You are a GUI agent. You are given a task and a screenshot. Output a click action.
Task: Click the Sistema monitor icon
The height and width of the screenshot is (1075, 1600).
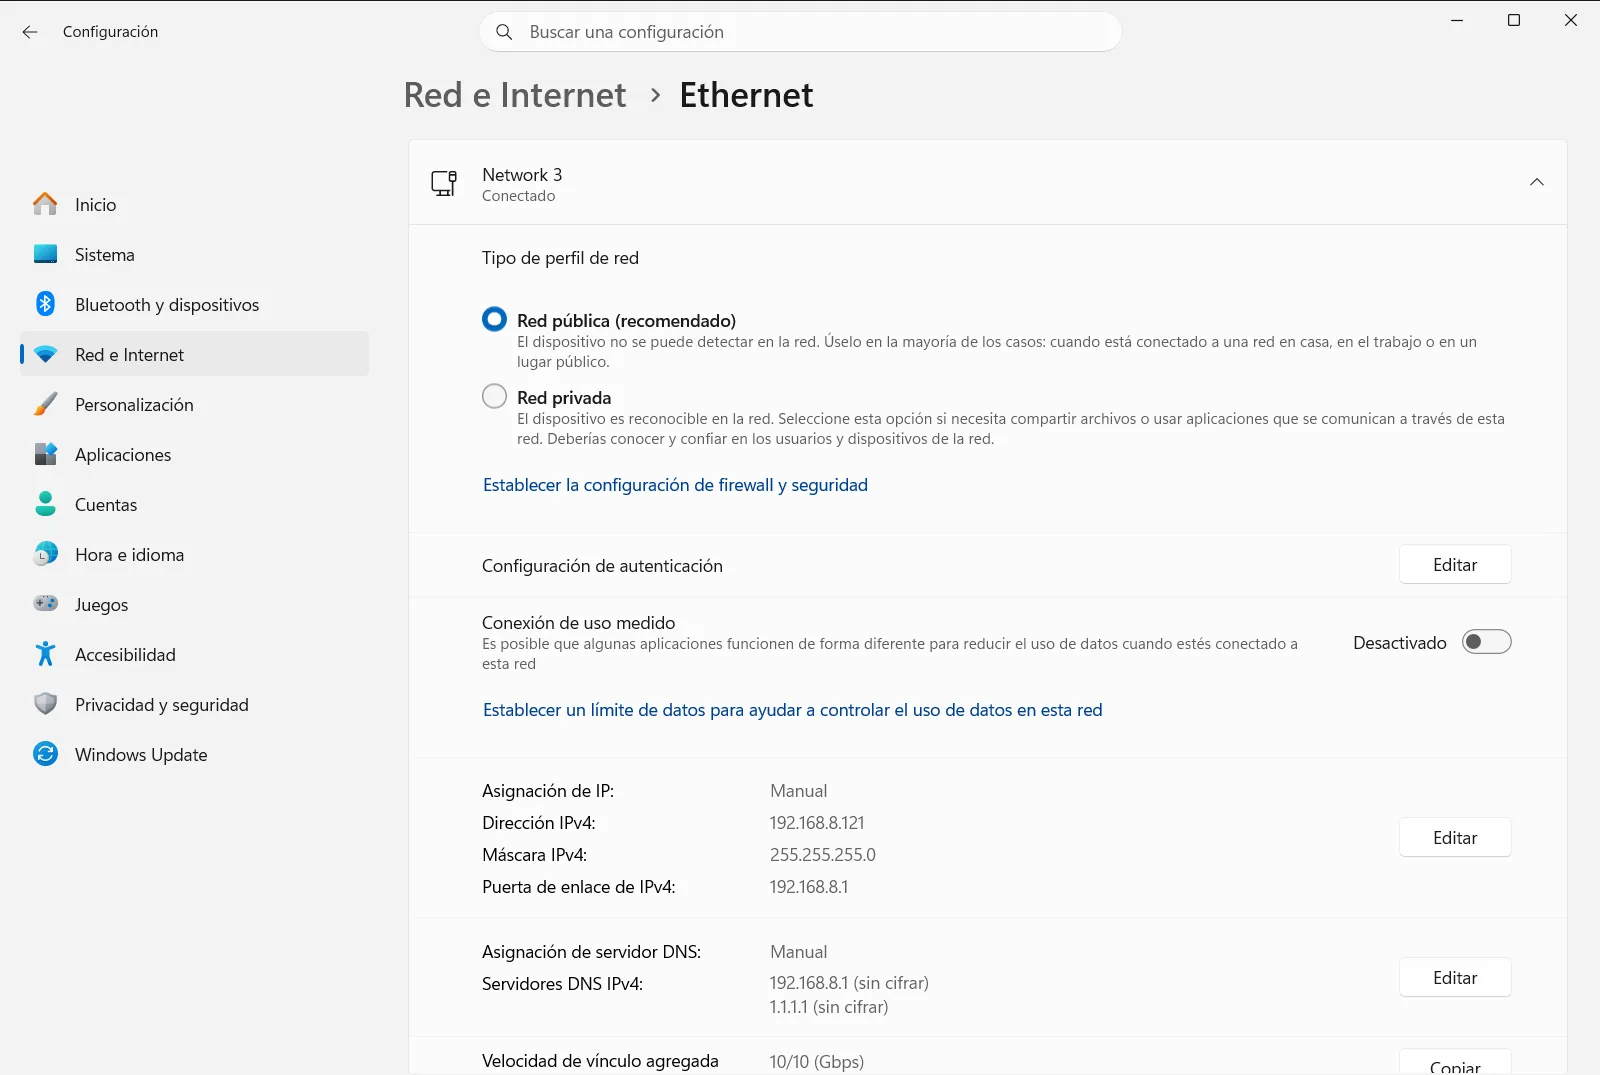(45, 254)
